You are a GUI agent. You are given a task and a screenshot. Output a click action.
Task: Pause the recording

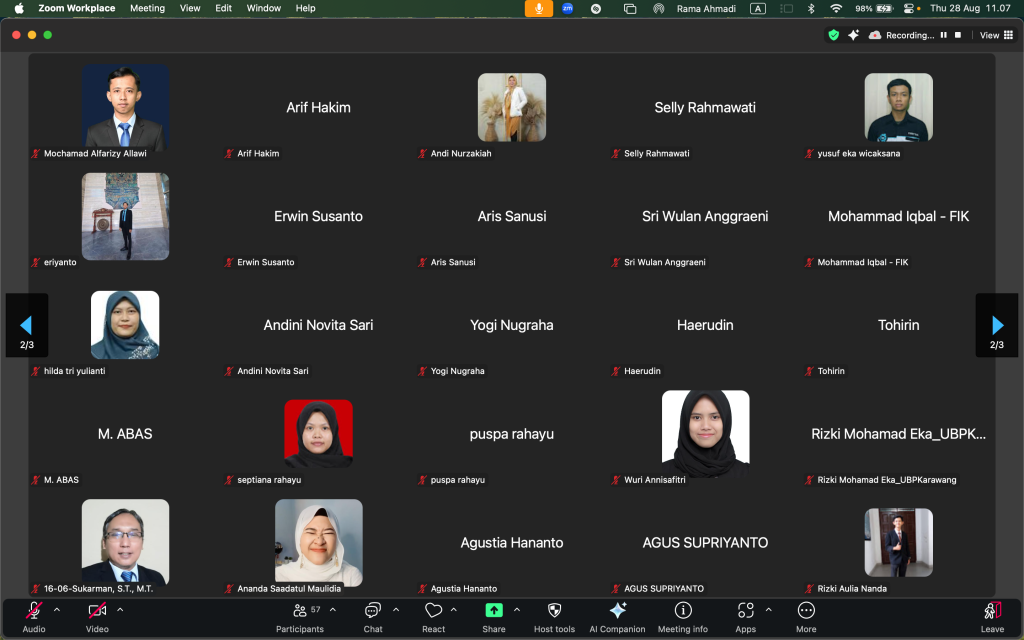click(943, 35)
